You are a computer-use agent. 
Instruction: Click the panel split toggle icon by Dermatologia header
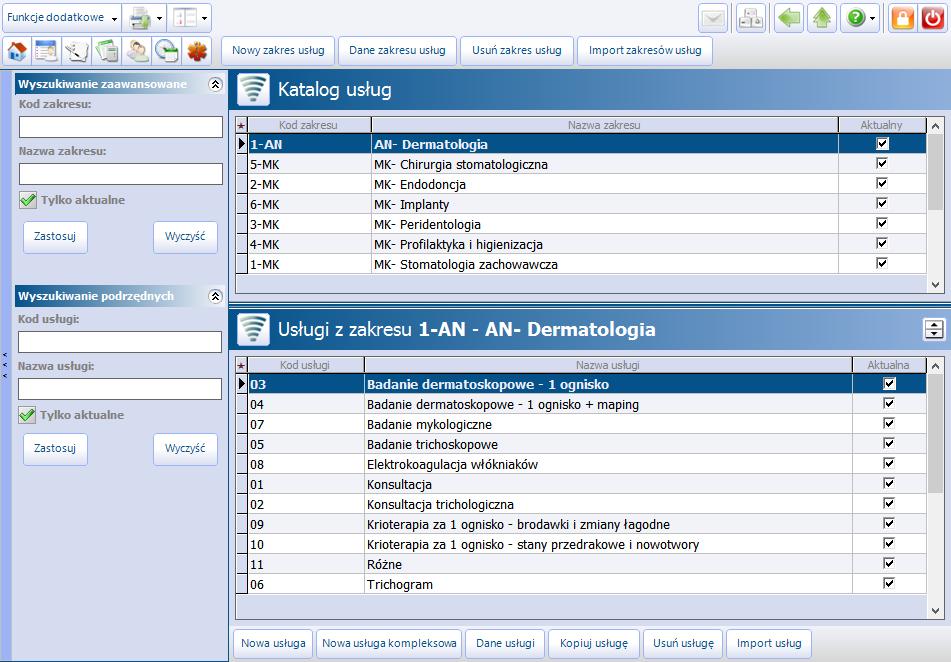click(933, 329)
